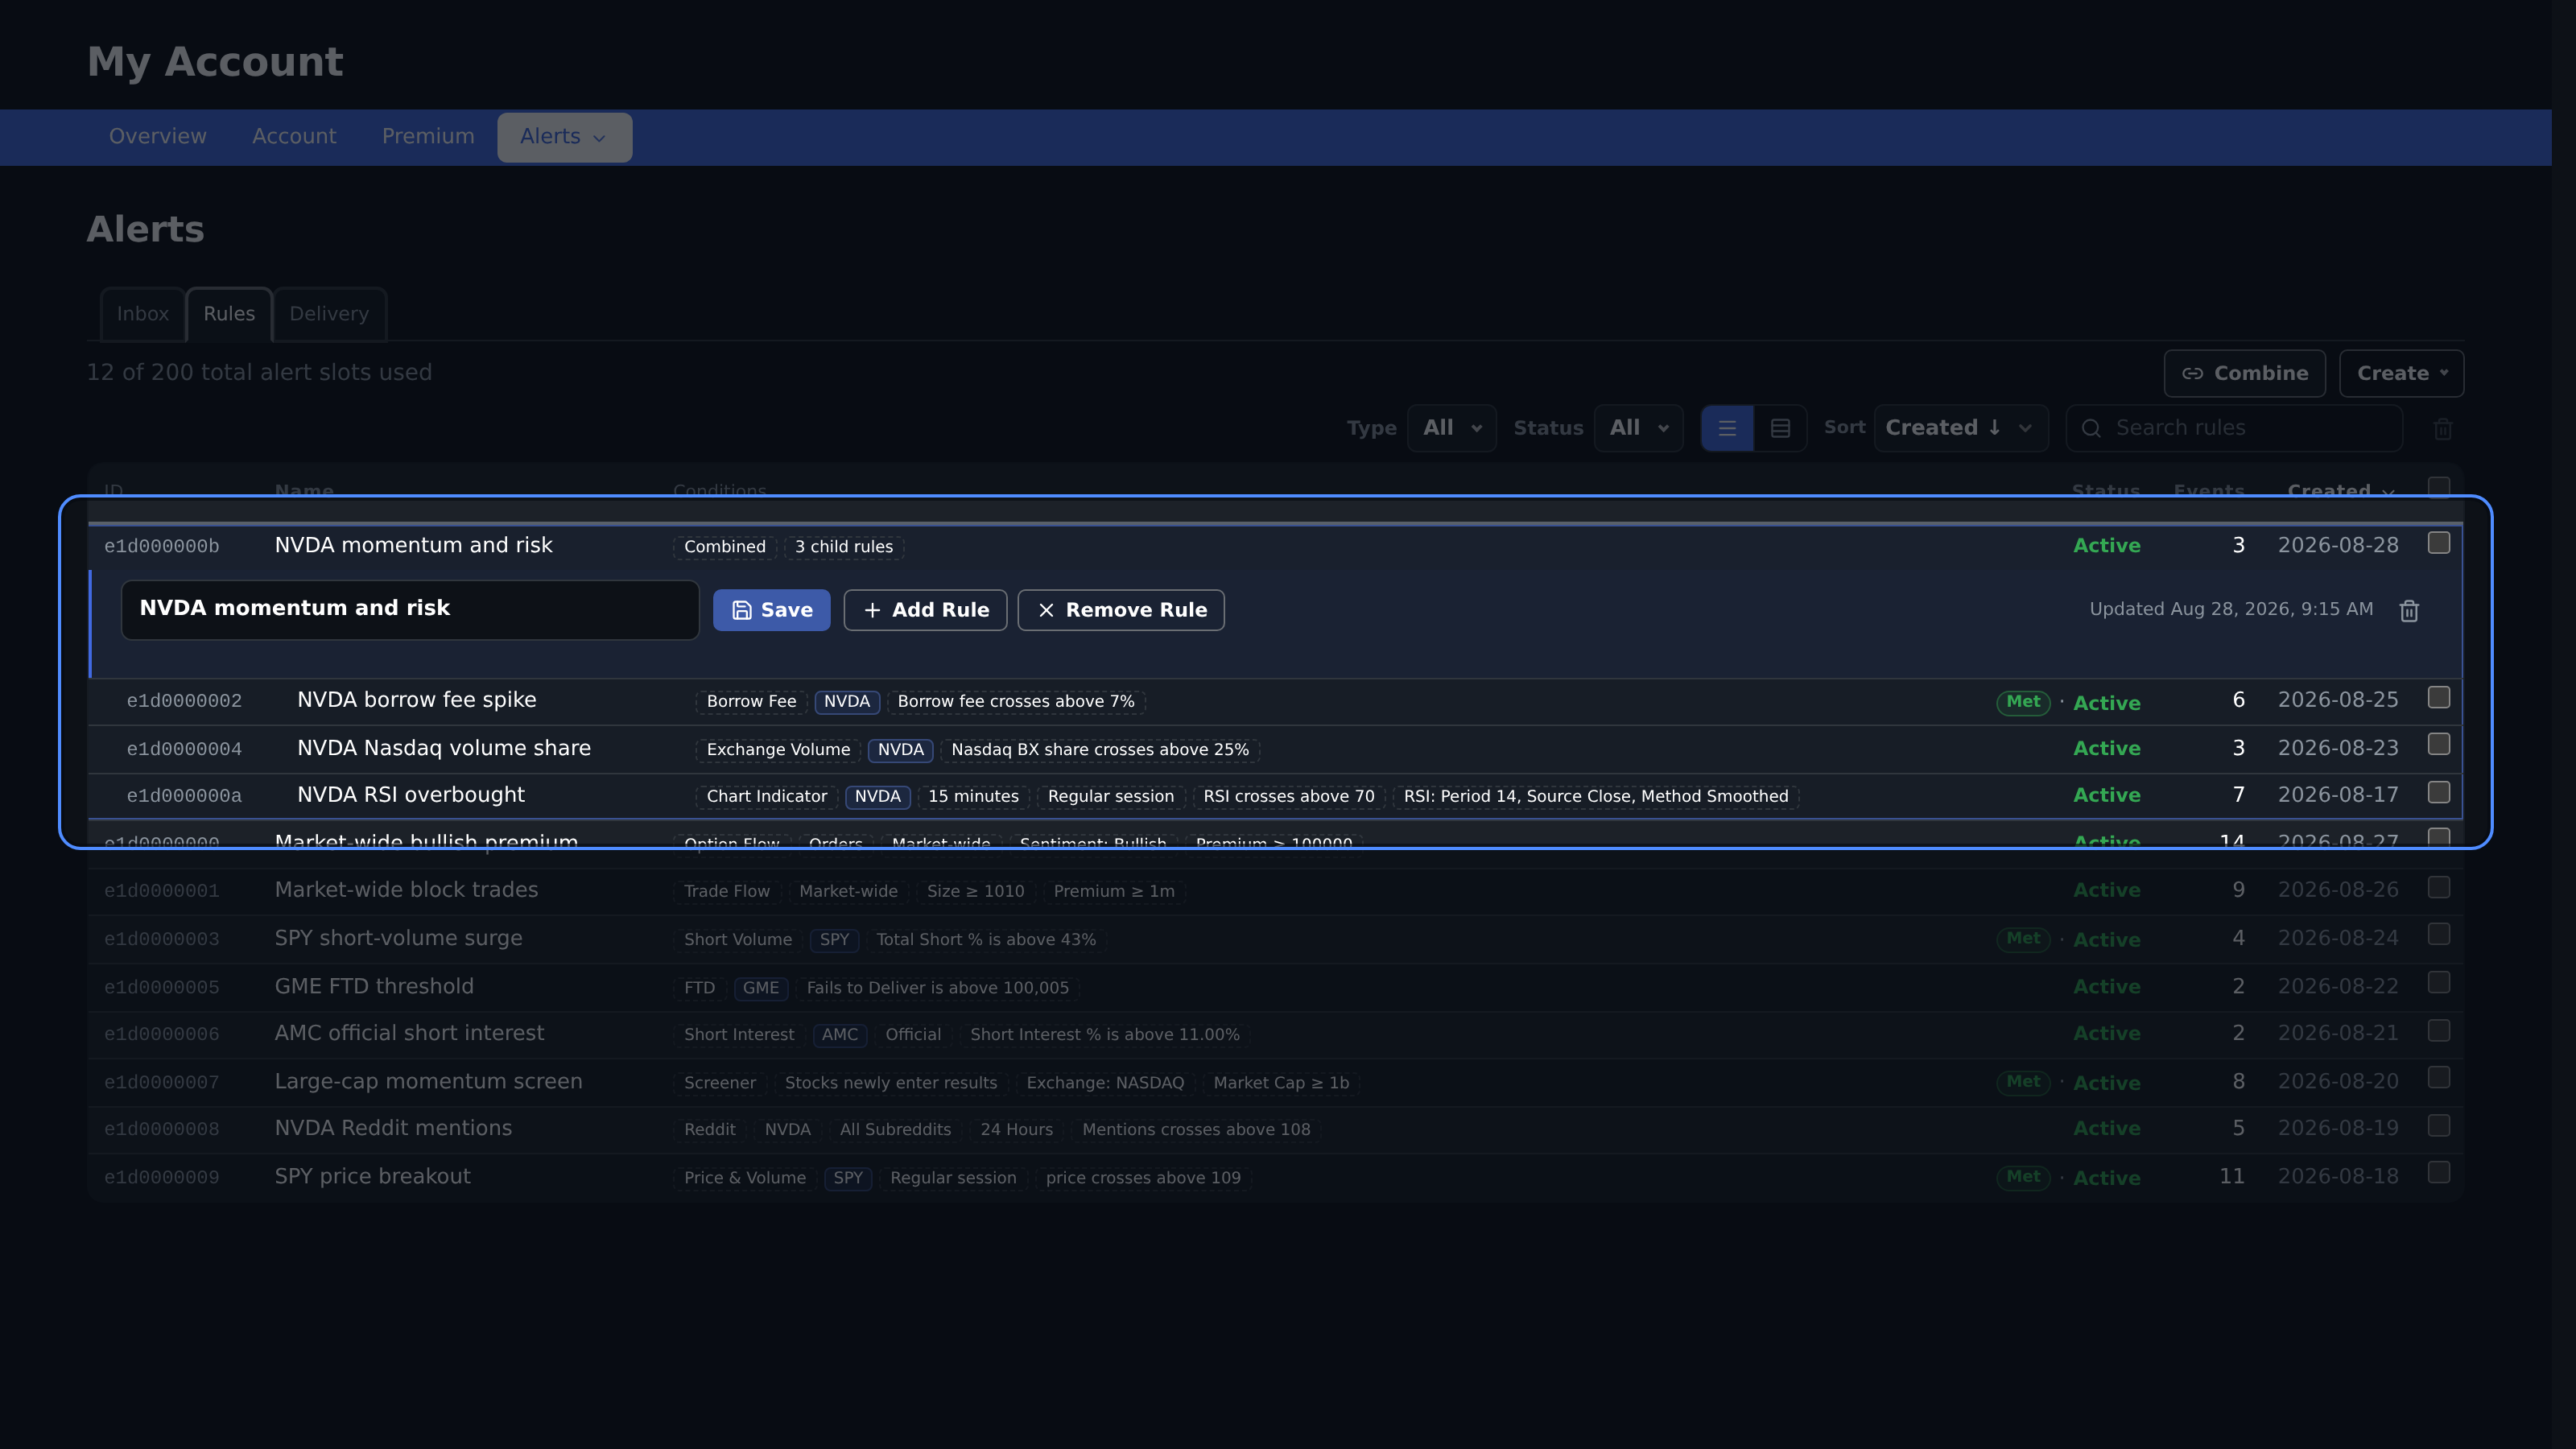Open the Sort by Created dropdown
The width and height of the screenshot is (2576, 1449).
click(1961, 428)
